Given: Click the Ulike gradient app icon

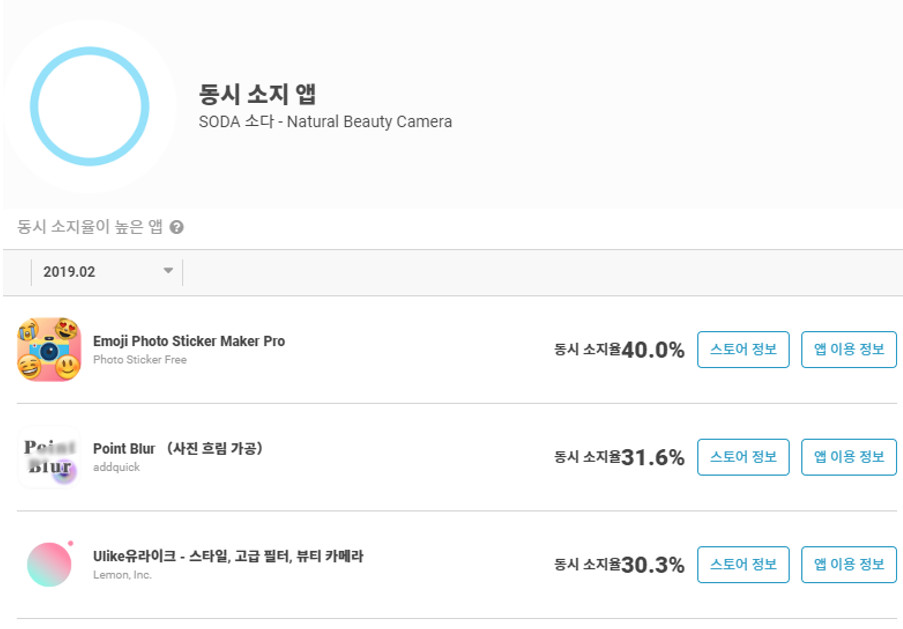Looking at the screenshot, I should pos(50,564).
